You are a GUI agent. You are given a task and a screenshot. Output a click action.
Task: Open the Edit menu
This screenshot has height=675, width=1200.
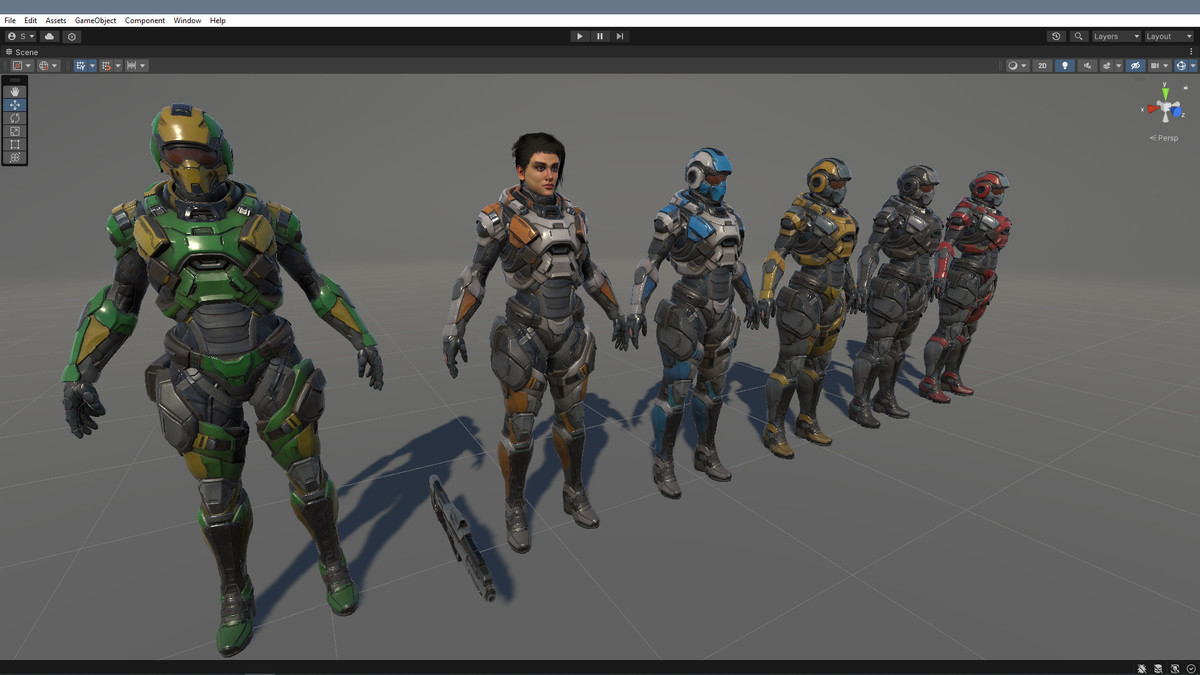(x=31, y=20)
